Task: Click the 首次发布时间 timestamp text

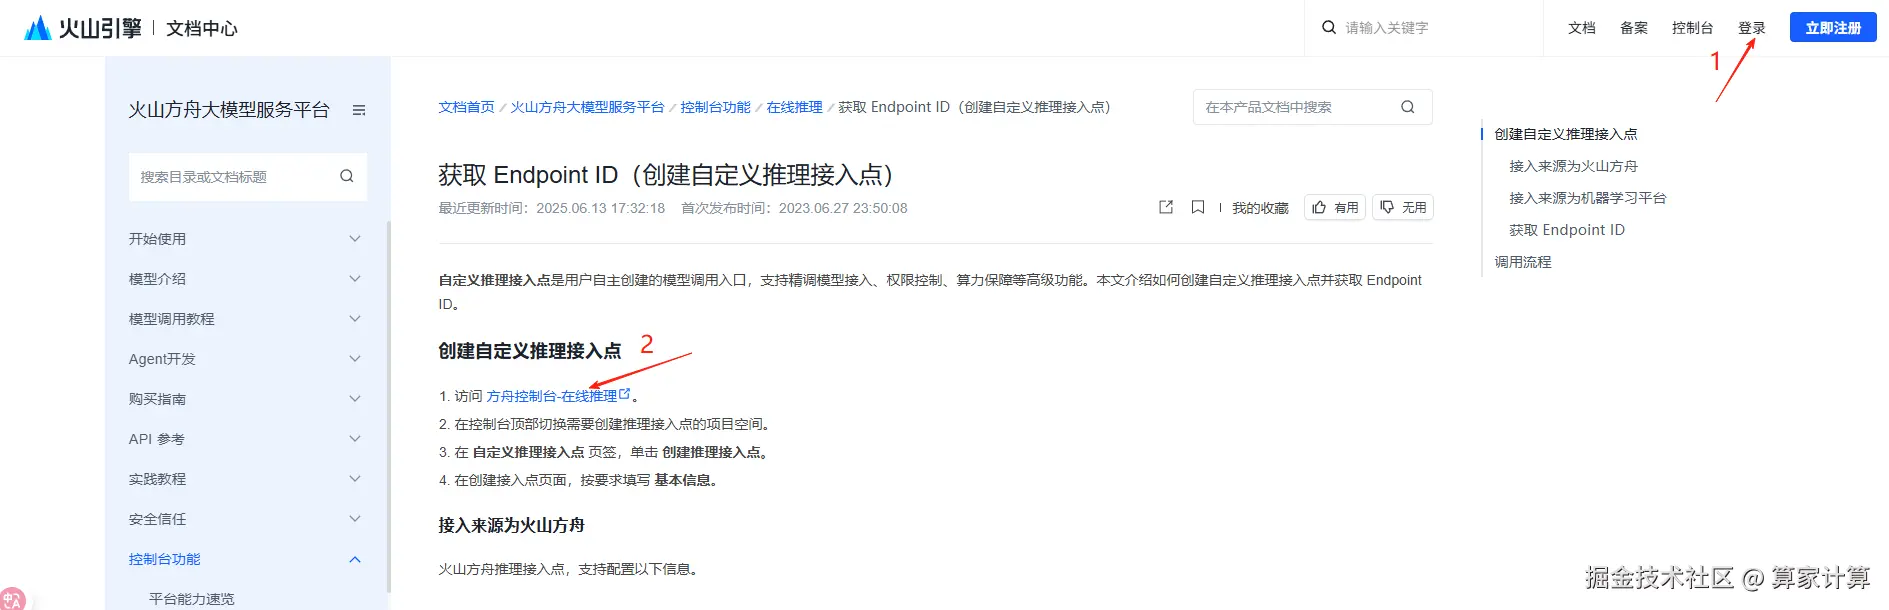Action: point(794,208)
